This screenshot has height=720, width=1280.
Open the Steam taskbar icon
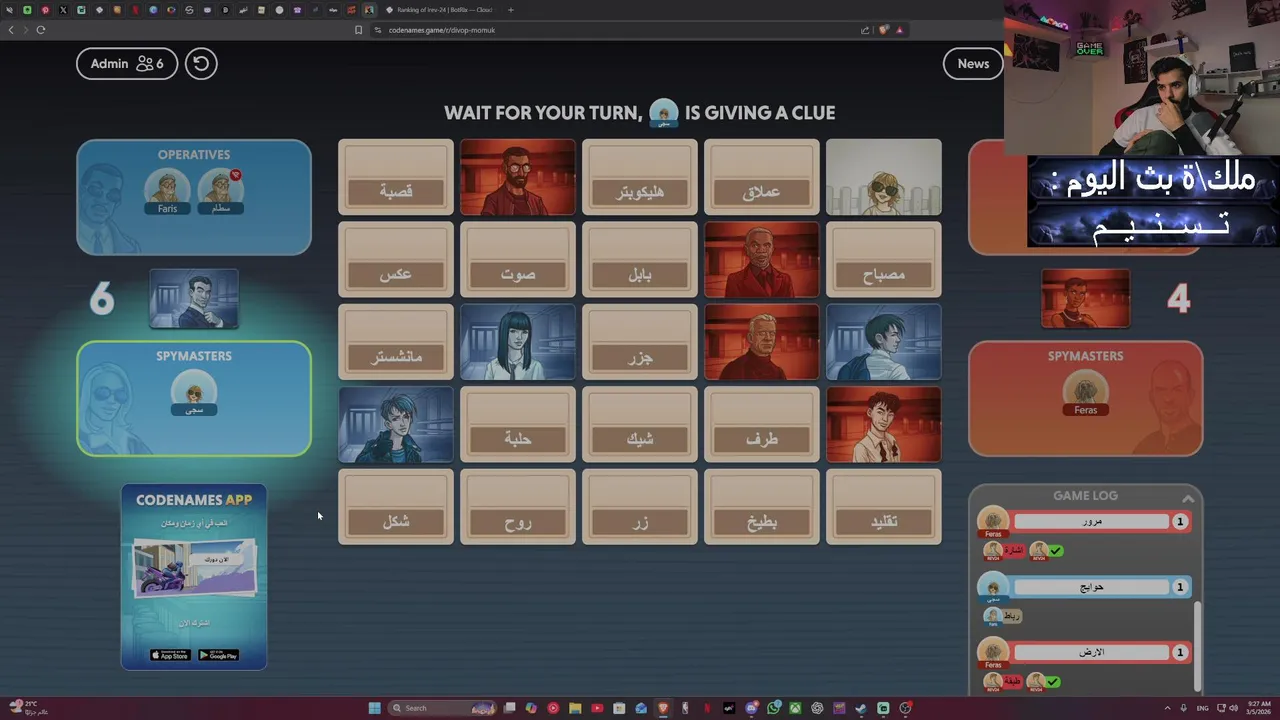(861, 708)
